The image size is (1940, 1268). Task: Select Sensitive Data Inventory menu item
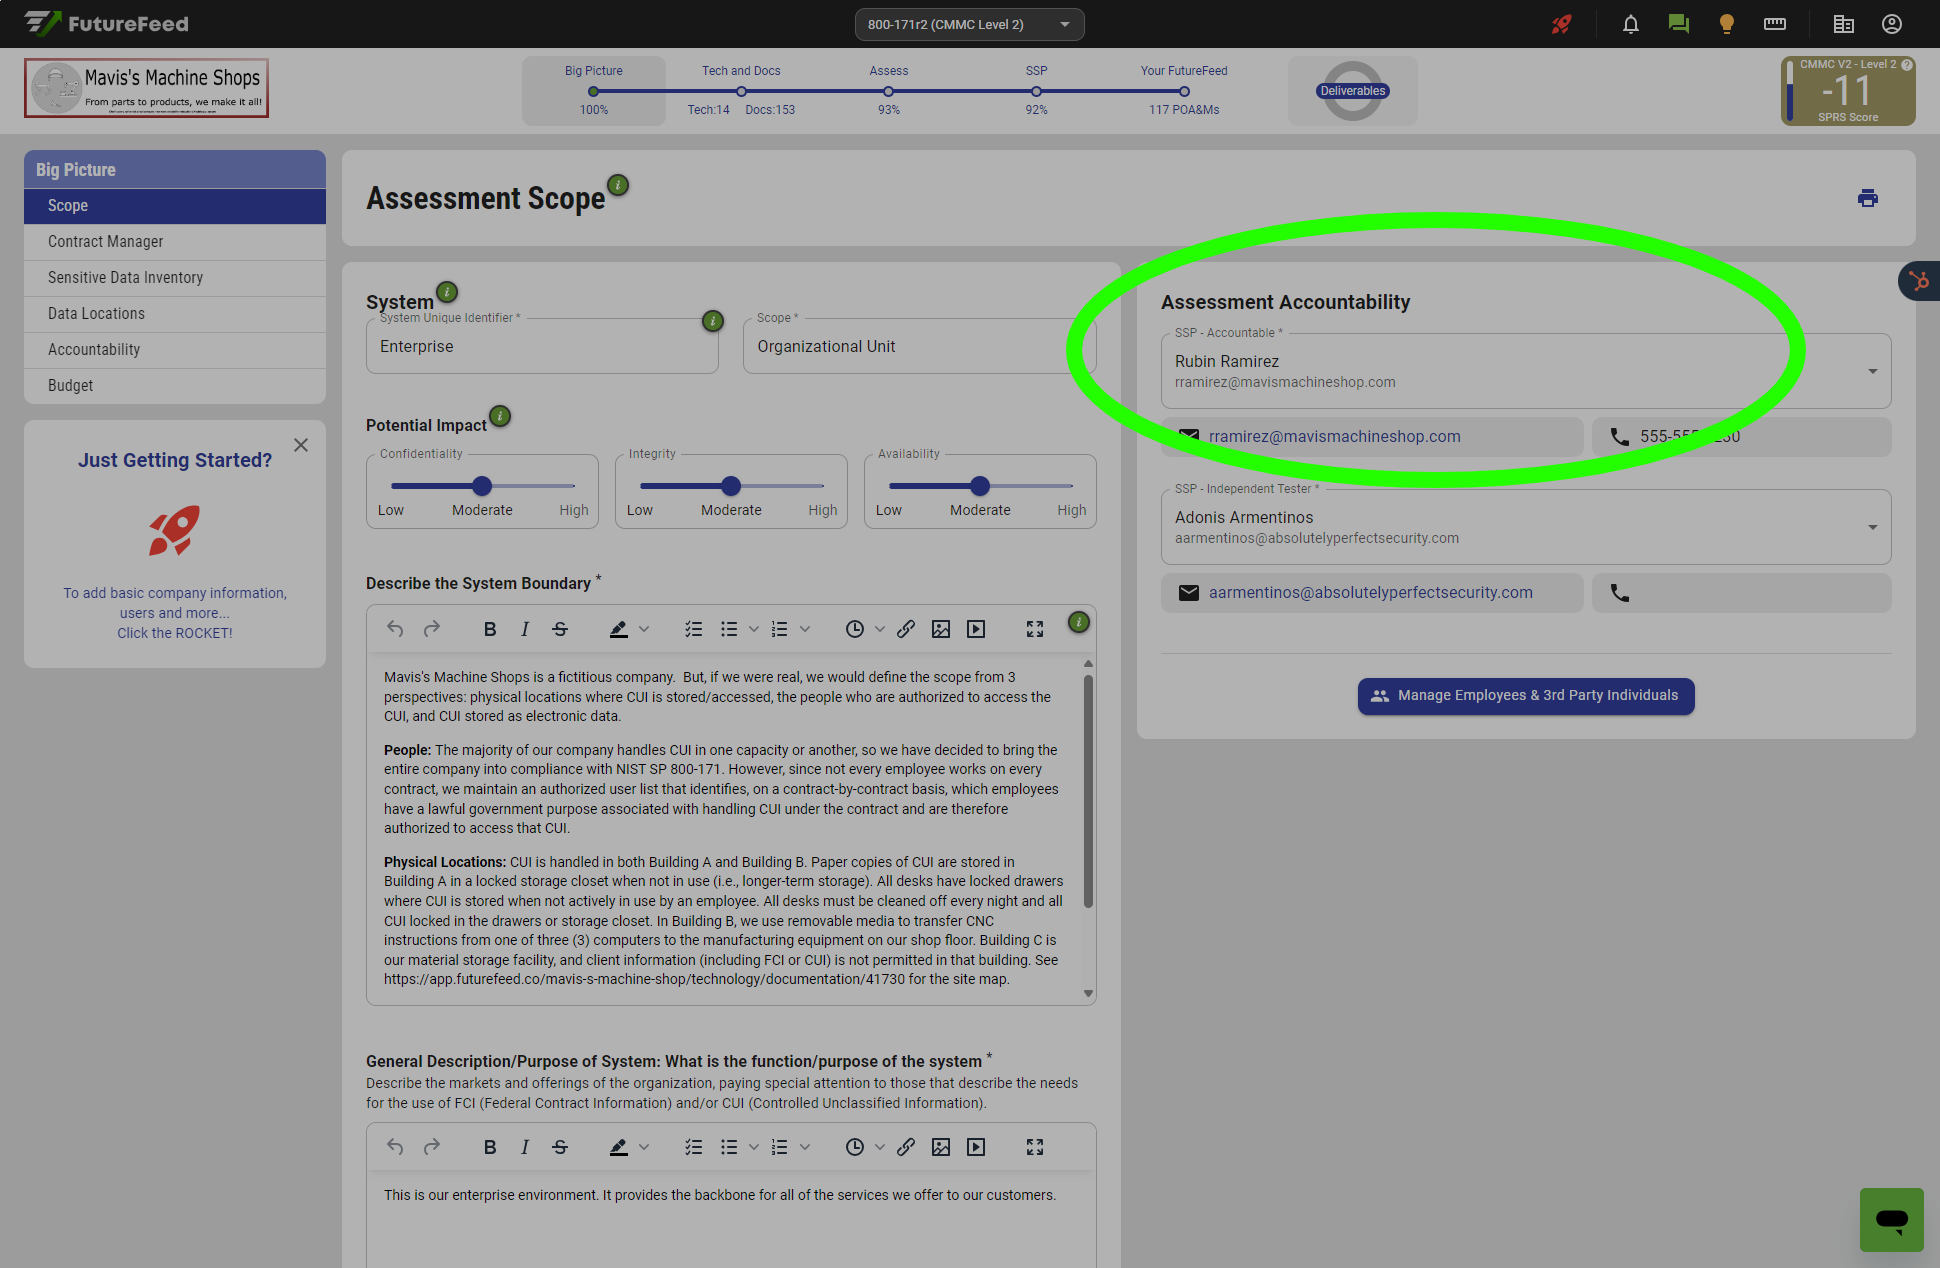[125, 278]
